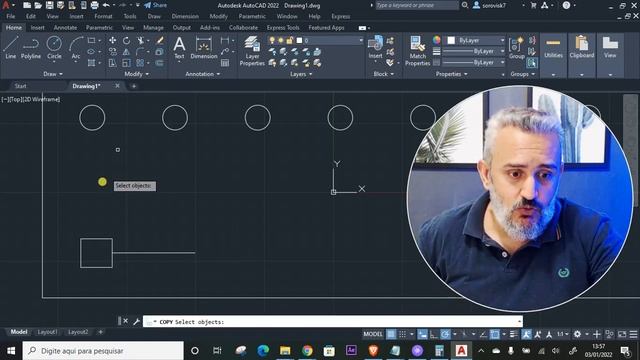The width and height of the screenshot is (640, 360).
Task: Expand the Draw panel
Action: [53, 74]
